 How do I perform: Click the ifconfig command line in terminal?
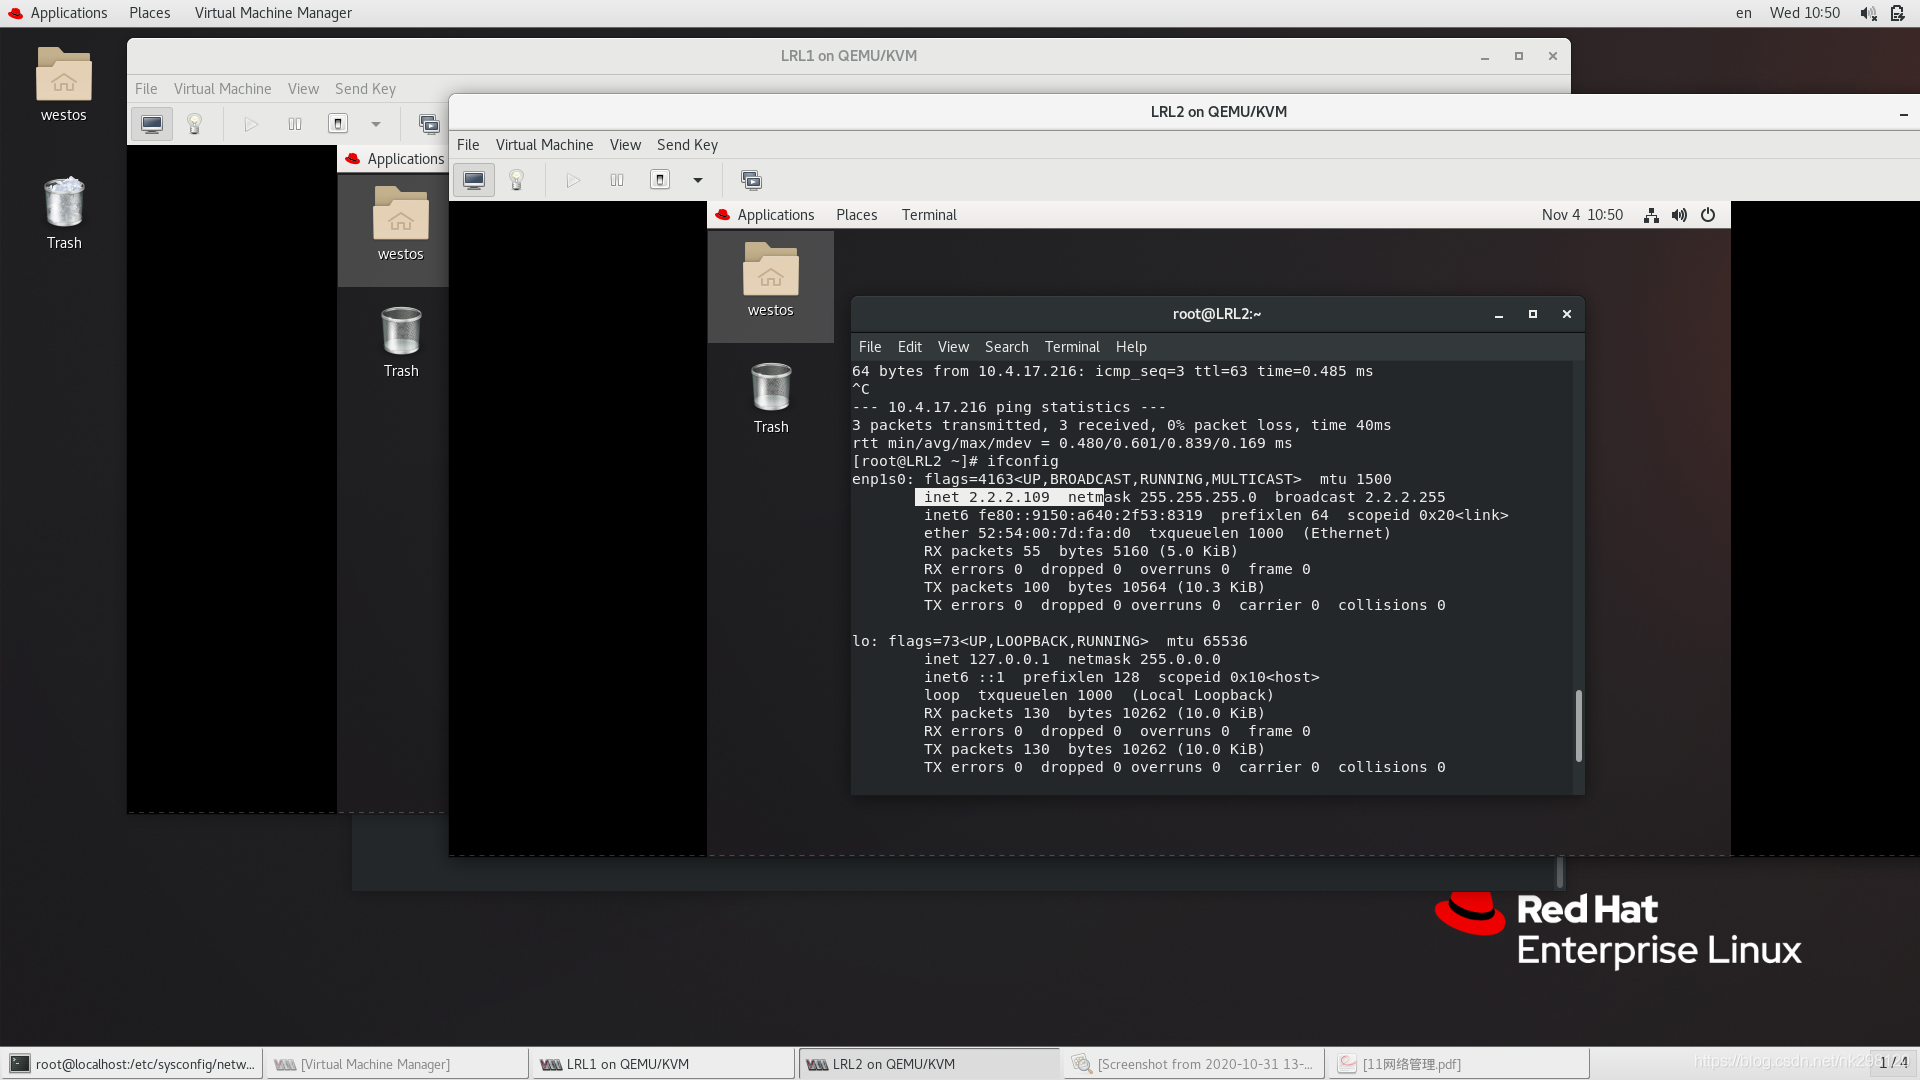(955, 461)
